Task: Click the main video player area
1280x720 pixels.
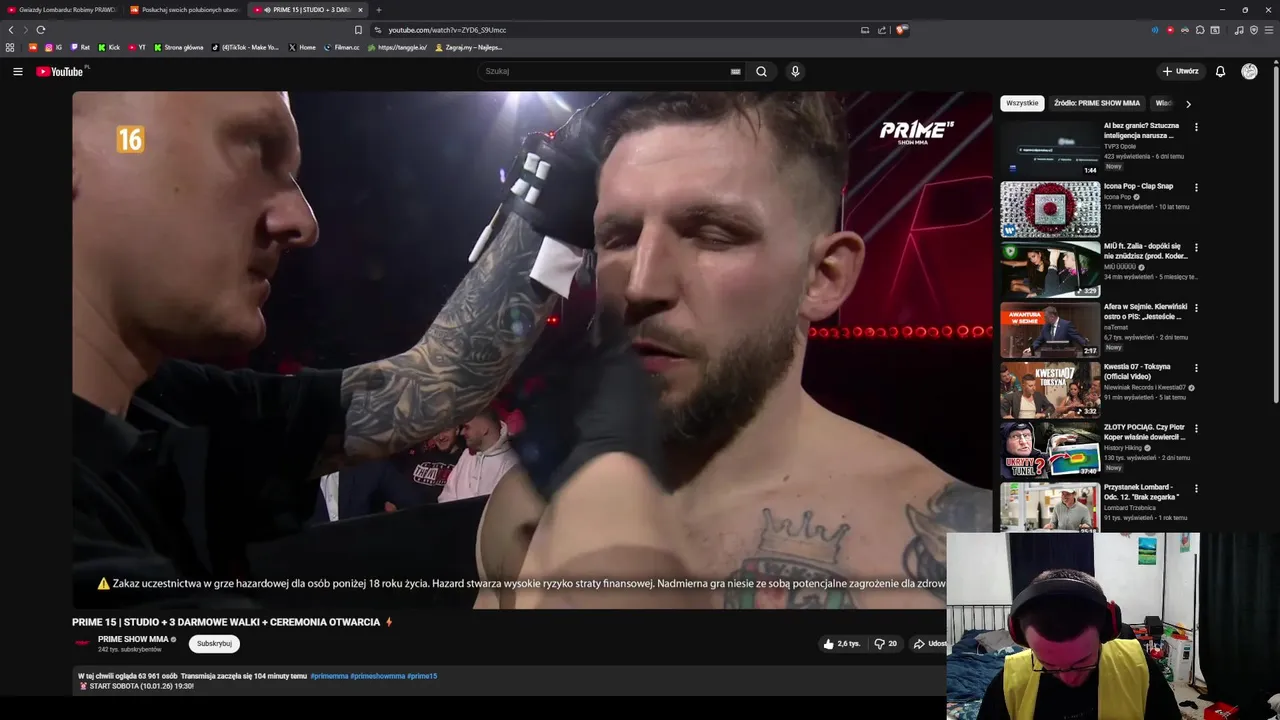Action: click(531, 350)
